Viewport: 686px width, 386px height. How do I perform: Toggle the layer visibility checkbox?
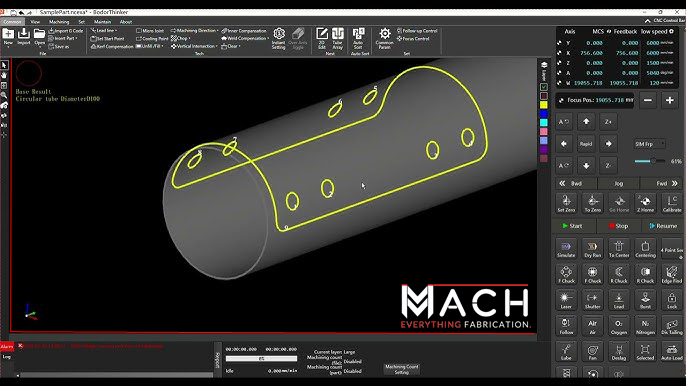pyautogui.click(x=543, y=87)
